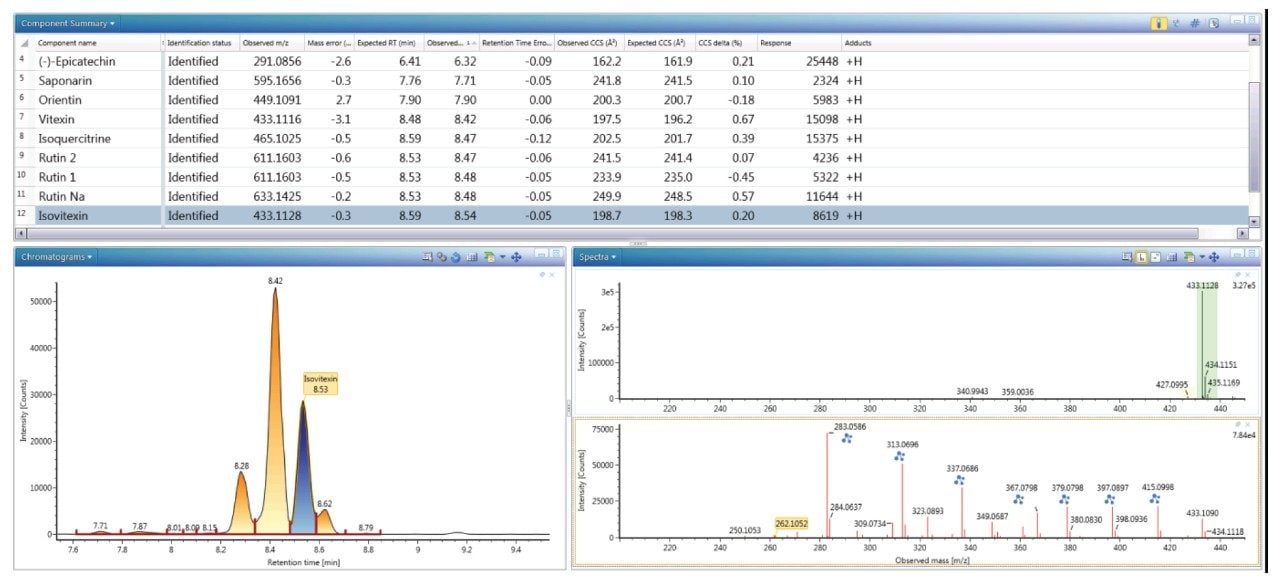
Task: Click the 8.28 peak label in chromatogram
Action: click(x=241, y=466)
